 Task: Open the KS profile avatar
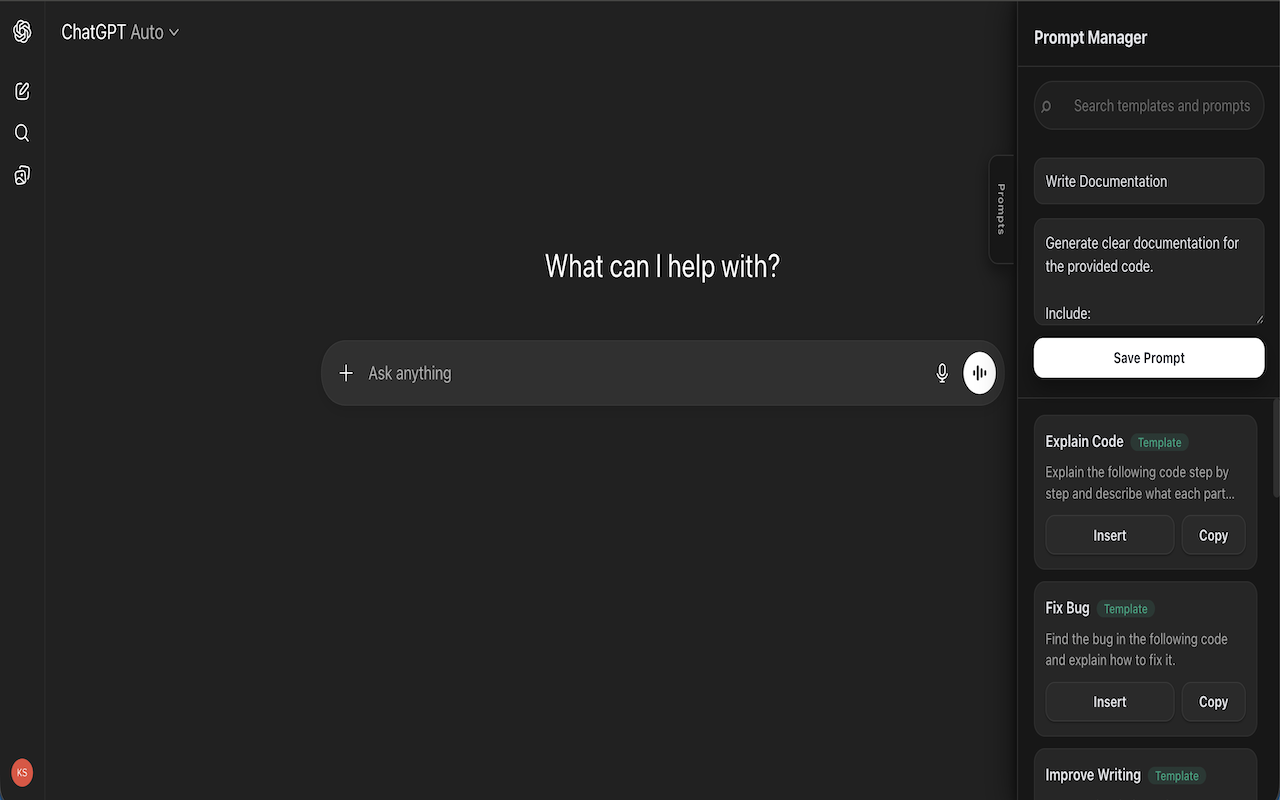pos(22,772)
